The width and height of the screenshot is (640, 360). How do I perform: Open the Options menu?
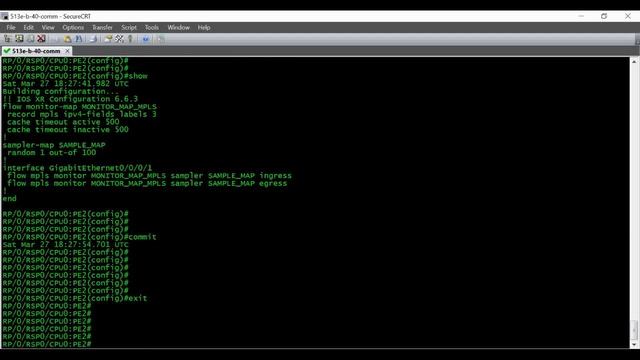tap(73, 27)
